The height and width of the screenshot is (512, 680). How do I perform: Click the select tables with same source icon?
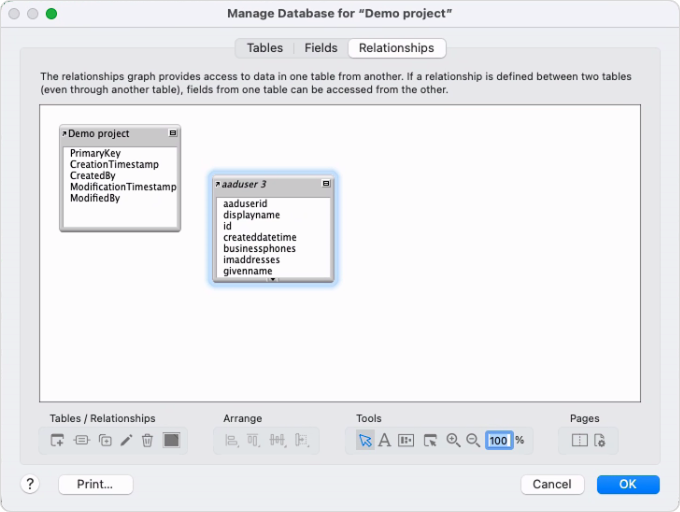406,440
